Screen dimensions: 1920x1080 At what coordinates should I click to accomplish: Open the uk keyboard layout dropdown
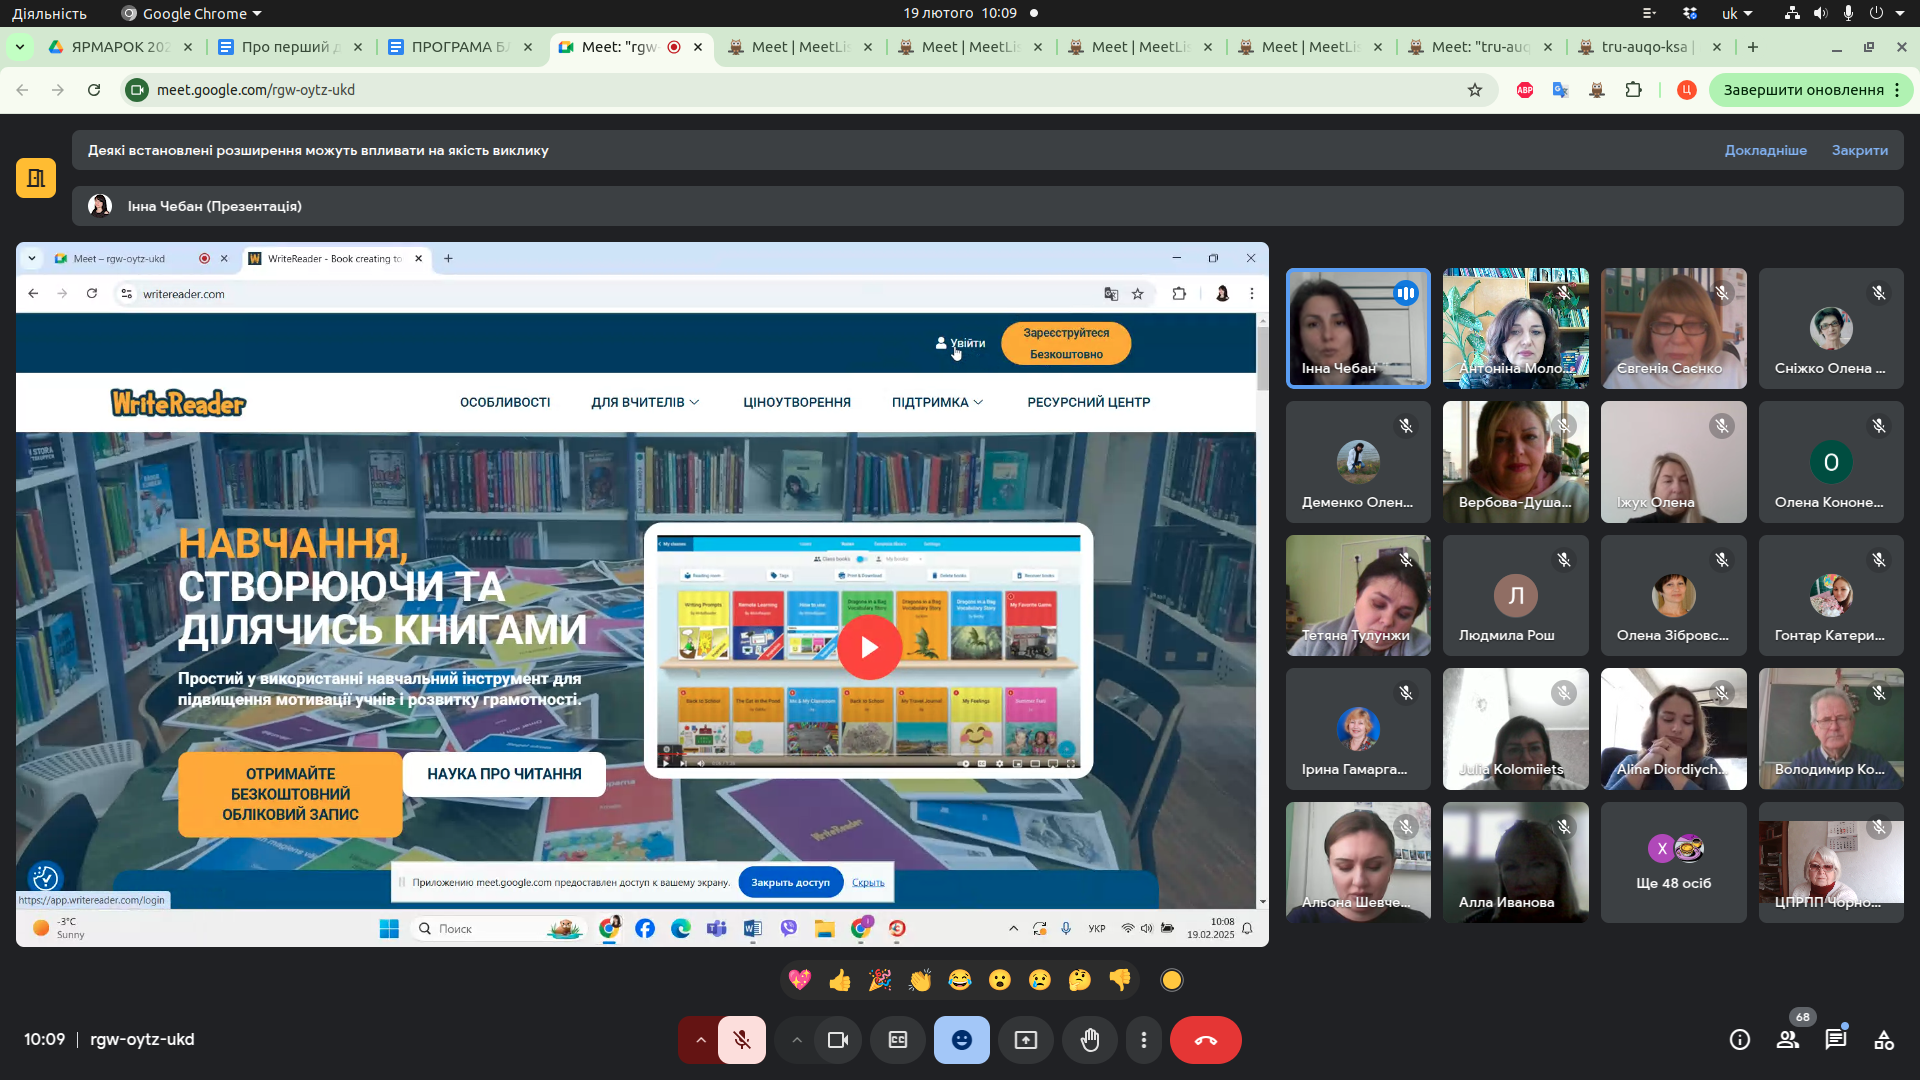coord(1737,14)
